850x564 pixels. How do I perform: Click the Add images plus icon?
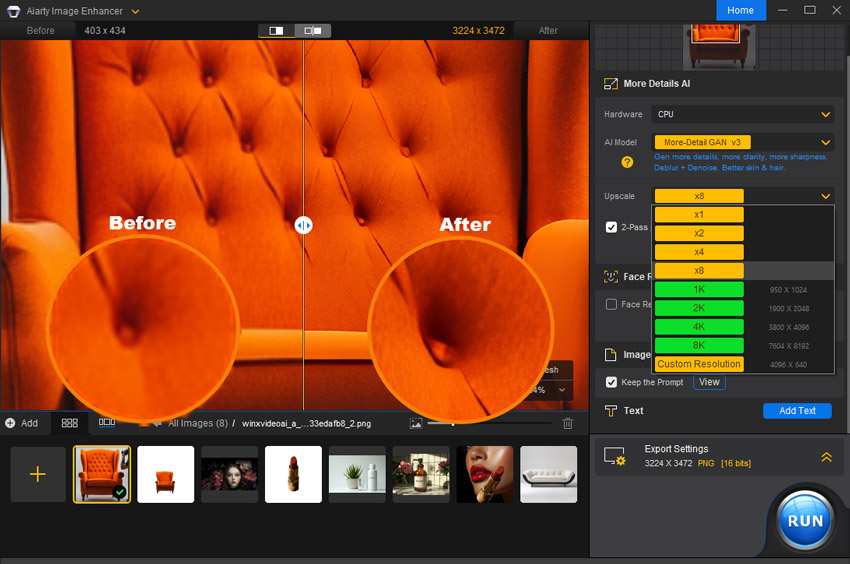pyautogui.click(x=10, y=423)
